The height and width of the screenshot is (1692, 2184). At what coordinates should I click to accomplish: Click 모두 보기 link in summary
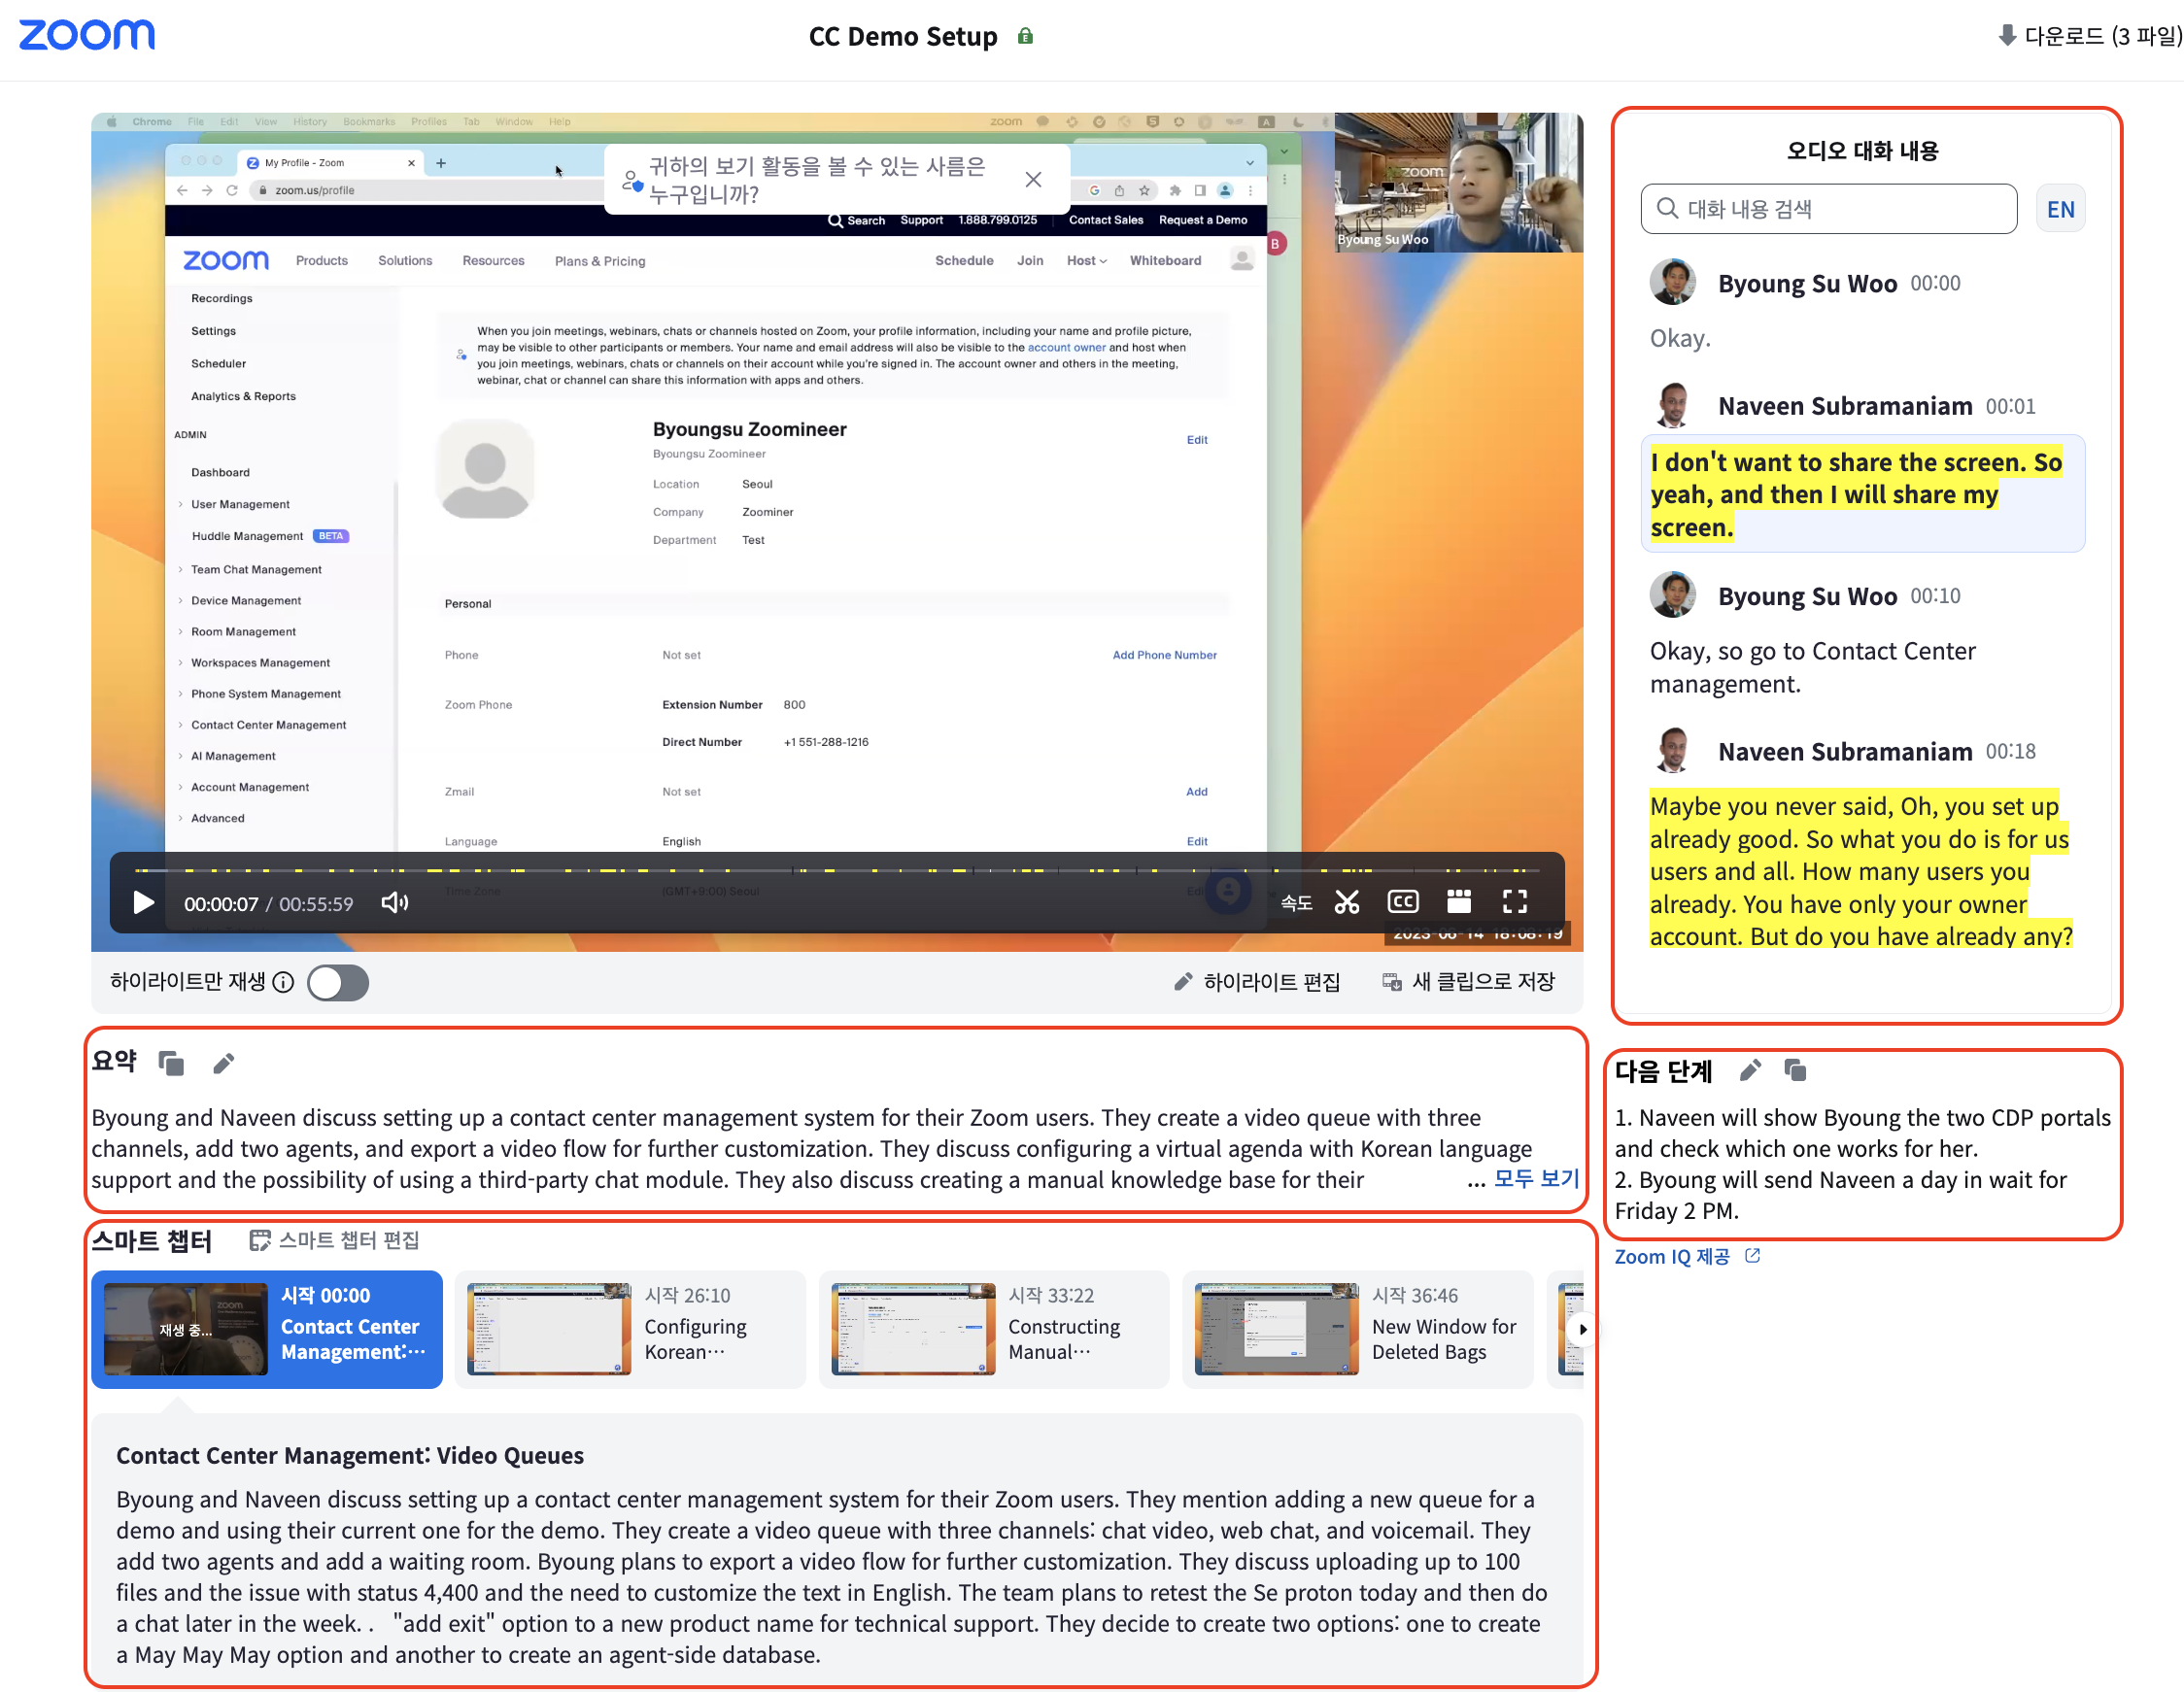click(1536, 1179)
